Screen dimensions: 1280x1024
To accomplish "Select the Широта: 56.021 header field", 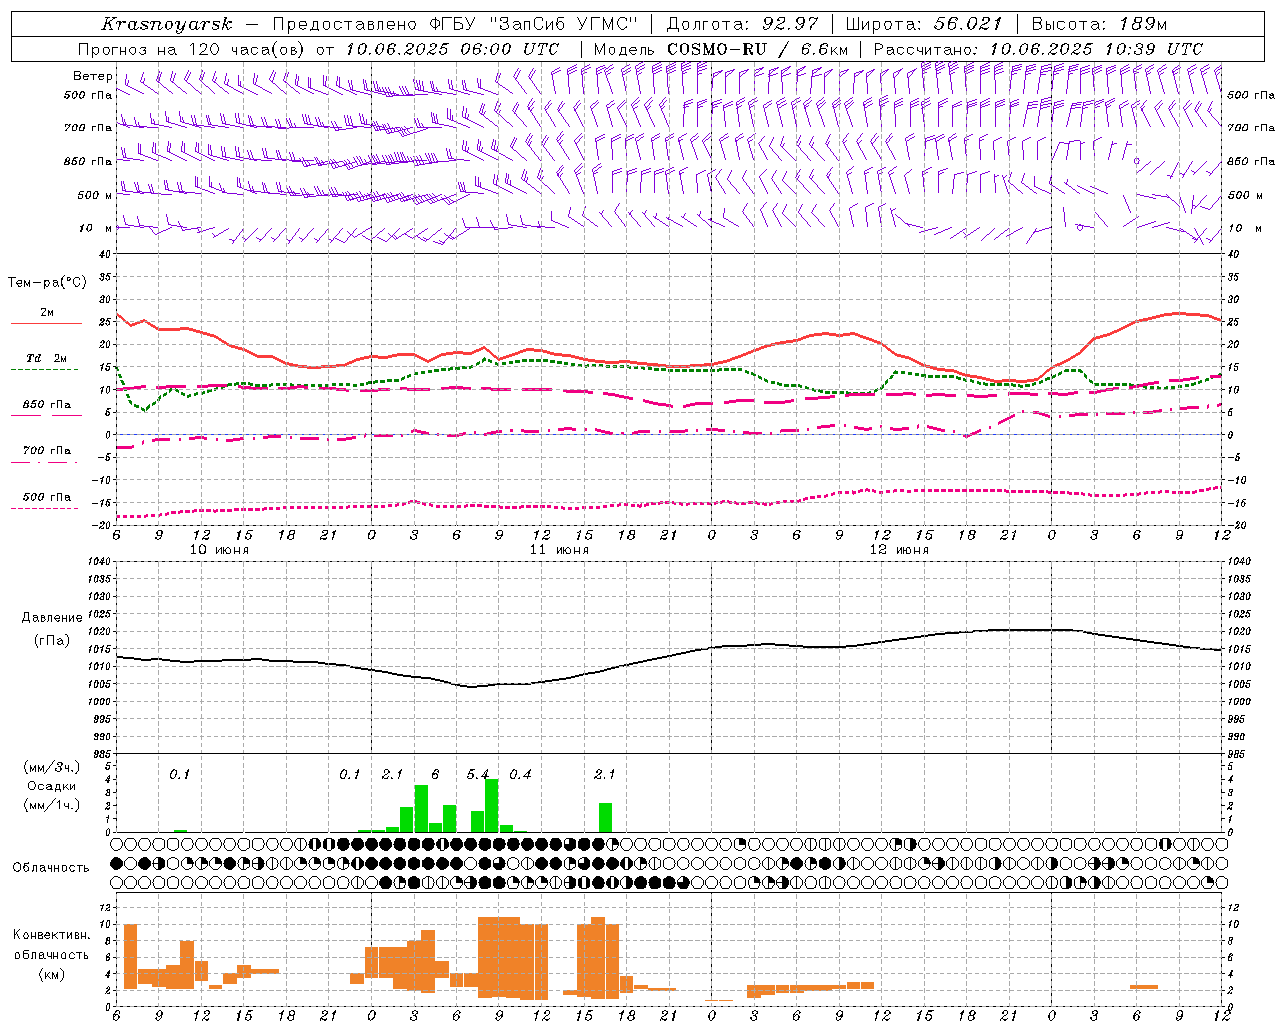I will pos(923,24).
